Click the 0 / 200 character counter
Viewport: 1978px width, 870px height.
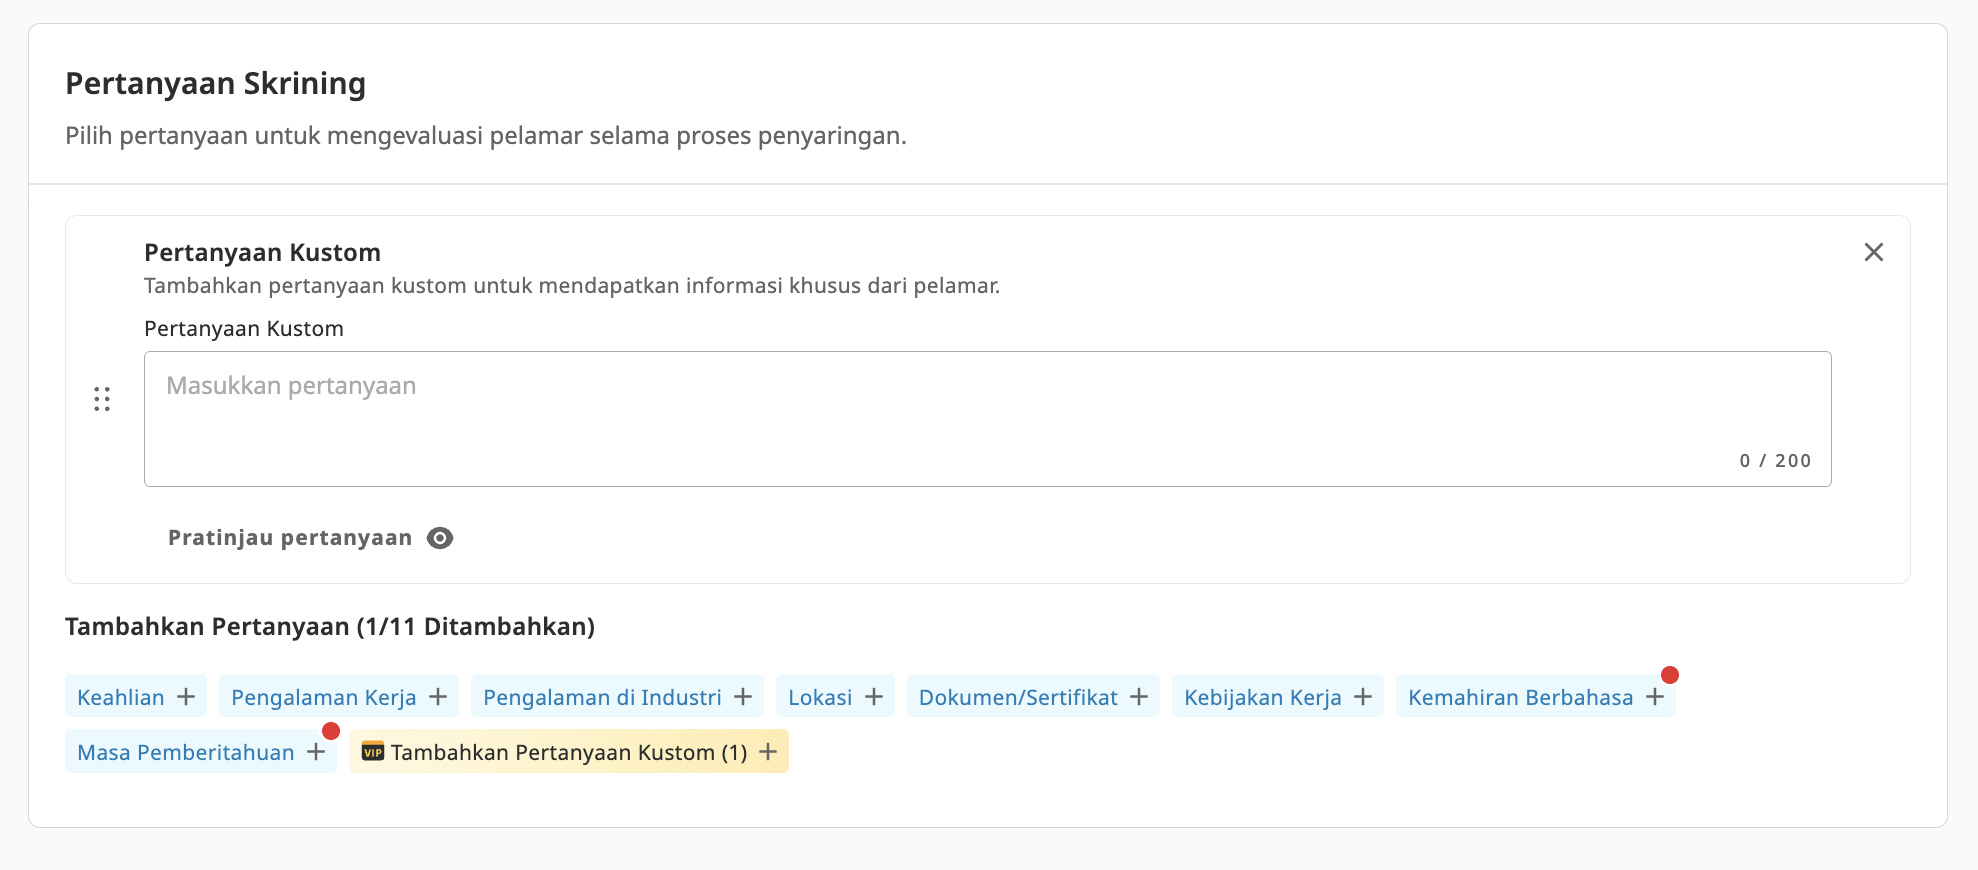1775,461
